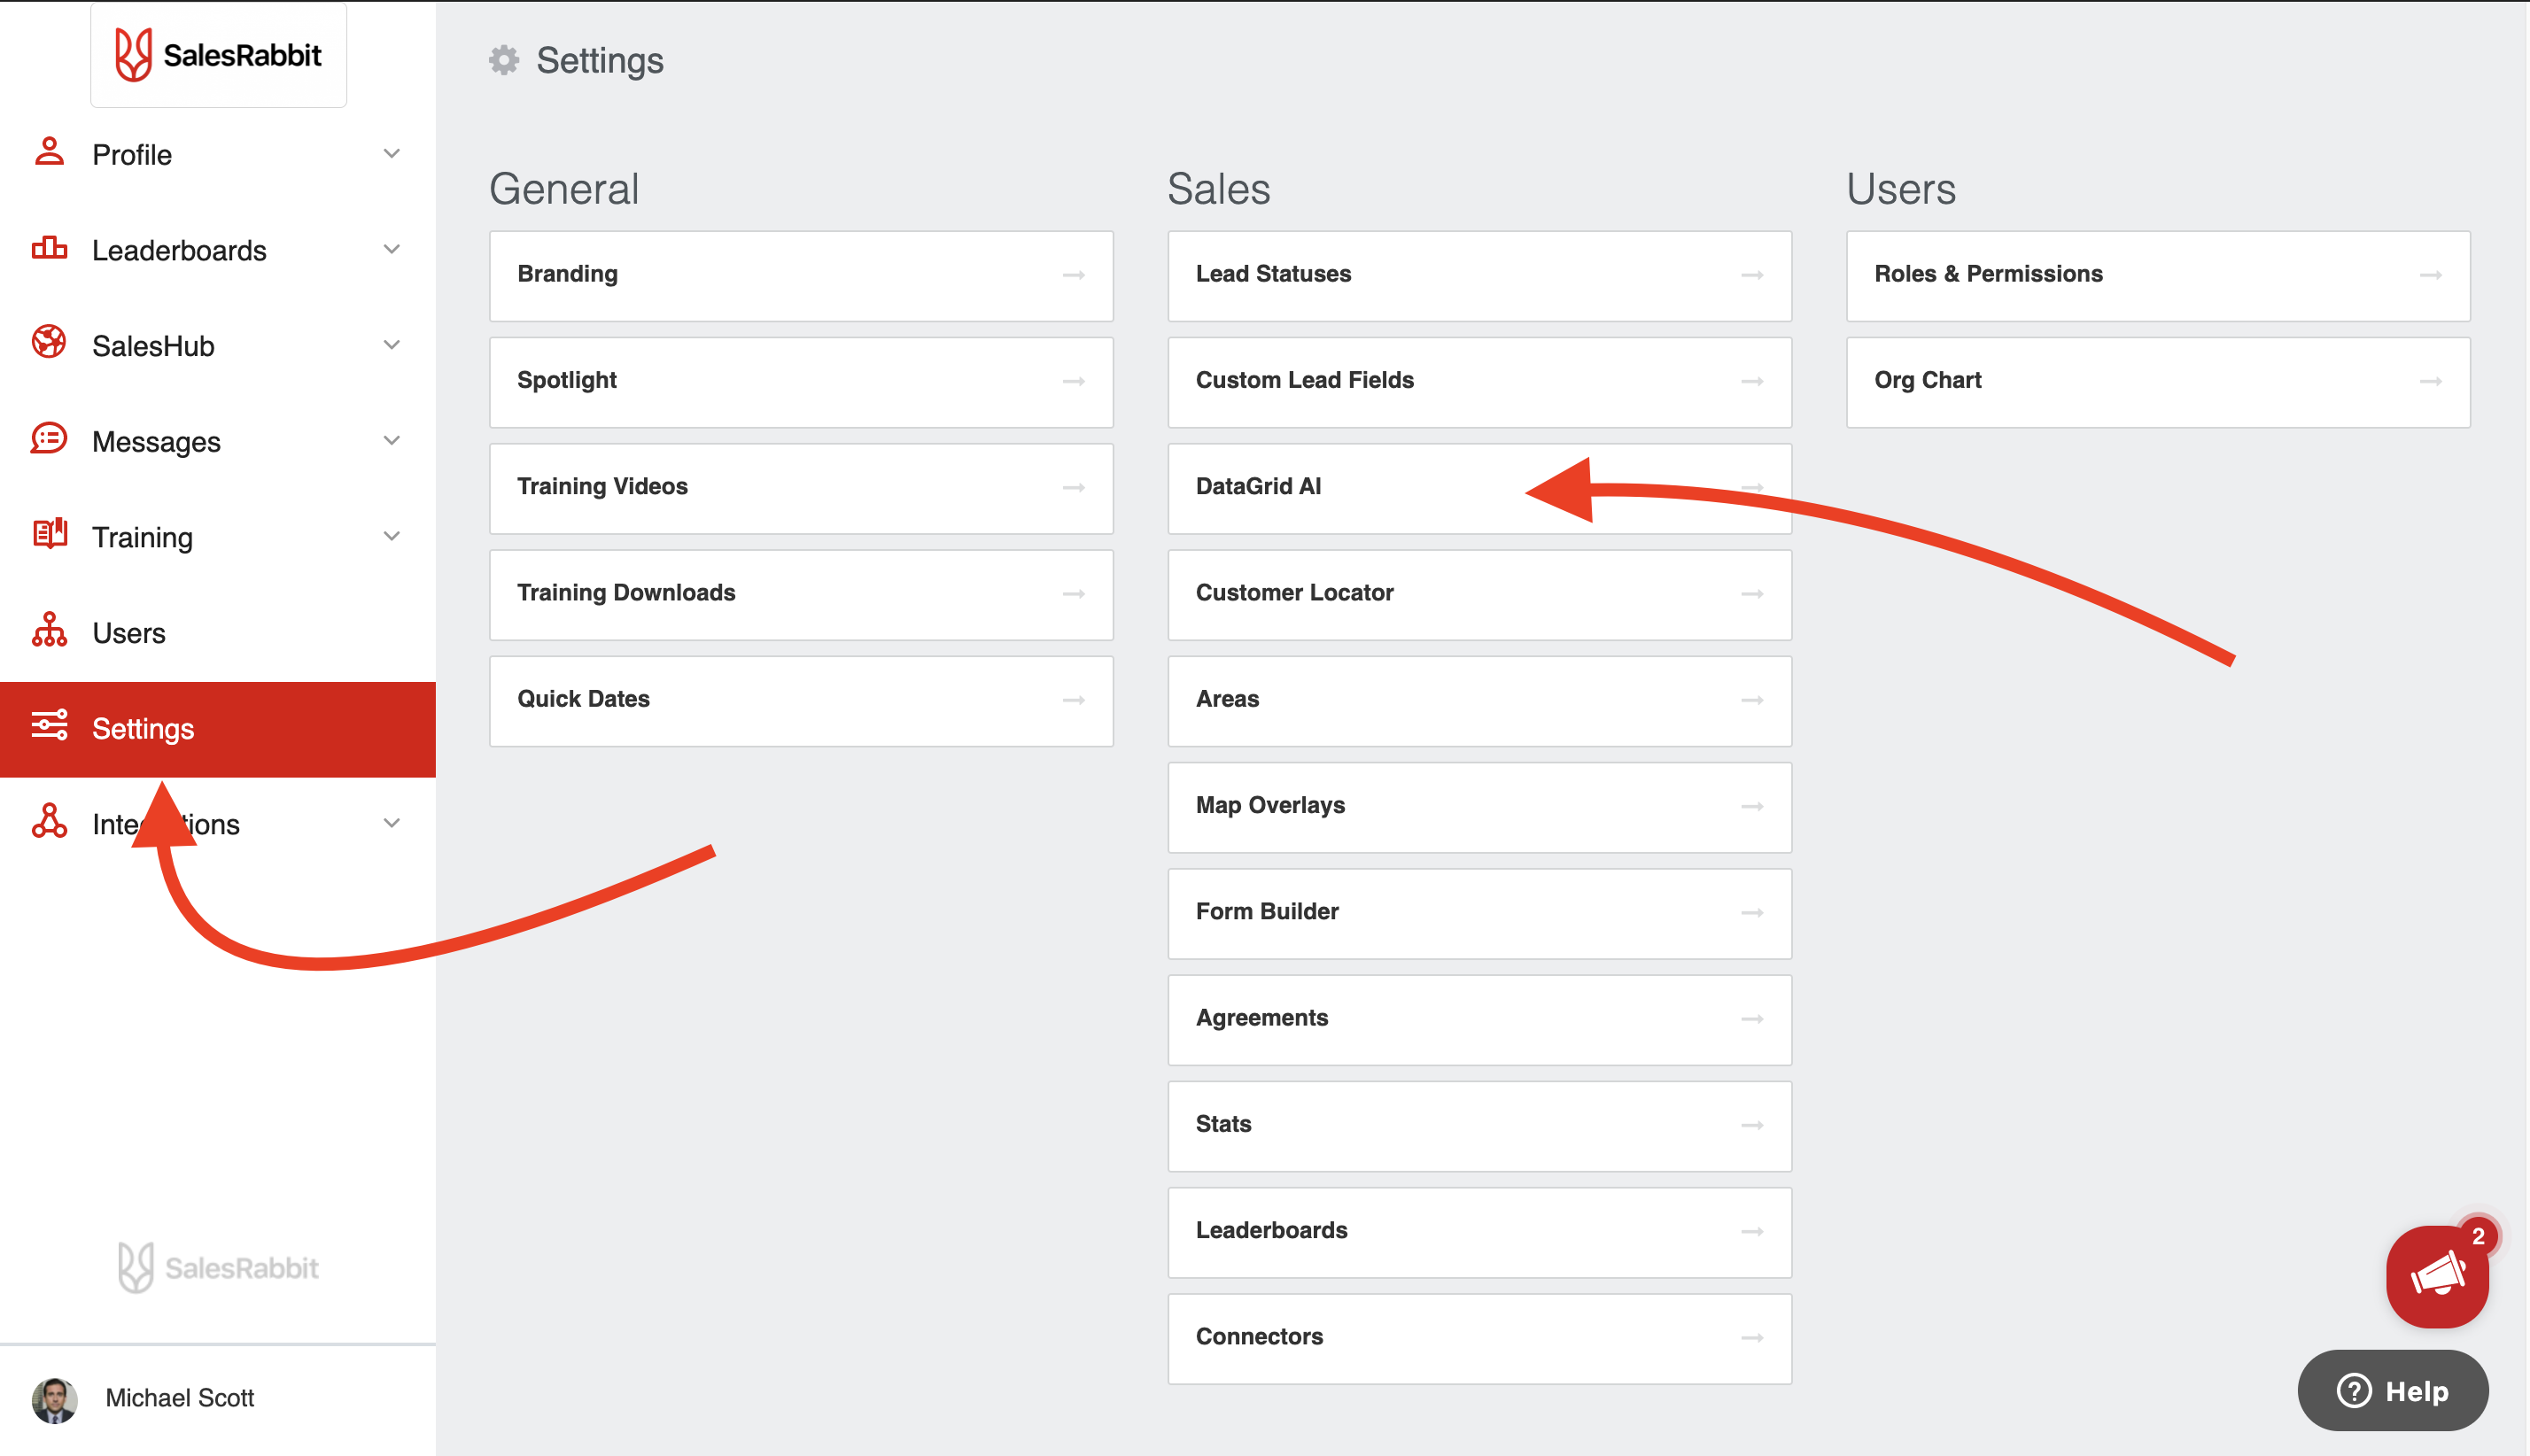
Task: Open Roles & Permissions settings
Action: tap(2158, 276)
